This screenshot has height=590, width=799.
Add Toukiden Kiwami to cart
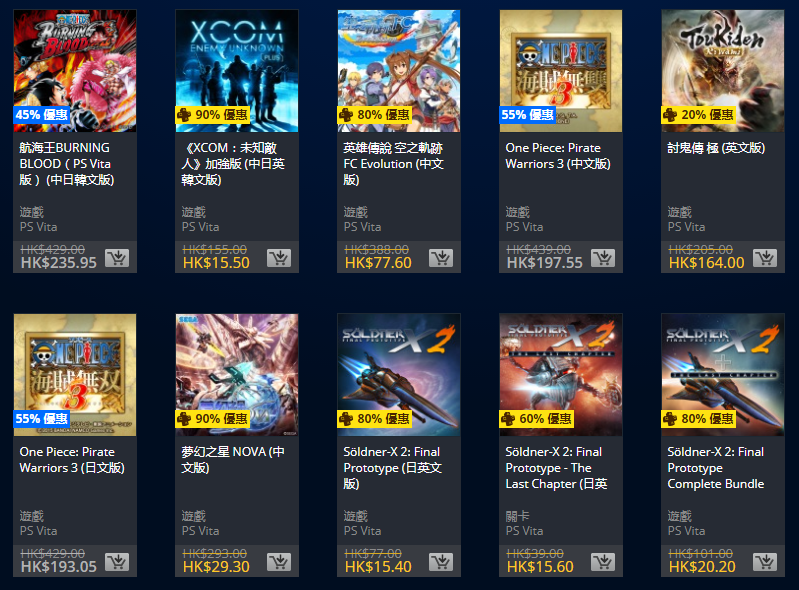pyautogui.click(x=765, y=258)
